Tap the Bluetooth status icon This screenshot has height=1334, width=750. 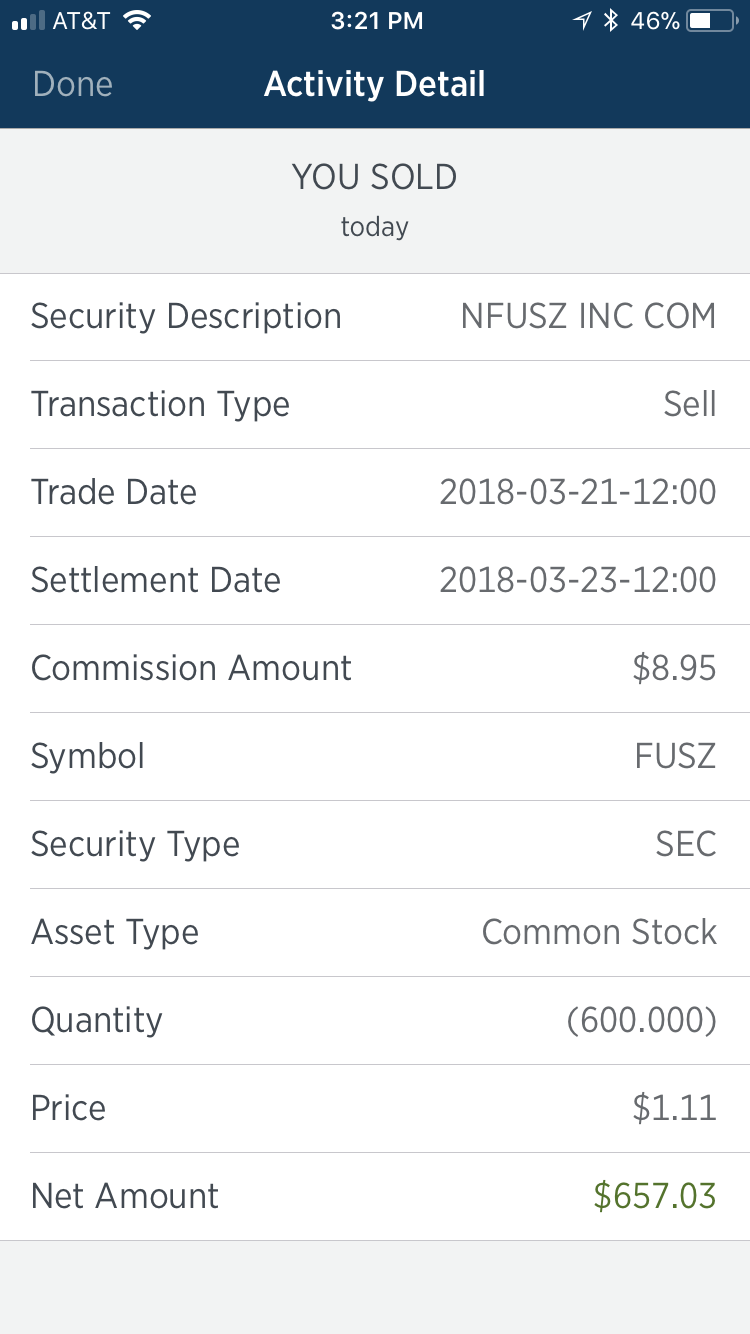pyautogui.click(x=611, y=21)
